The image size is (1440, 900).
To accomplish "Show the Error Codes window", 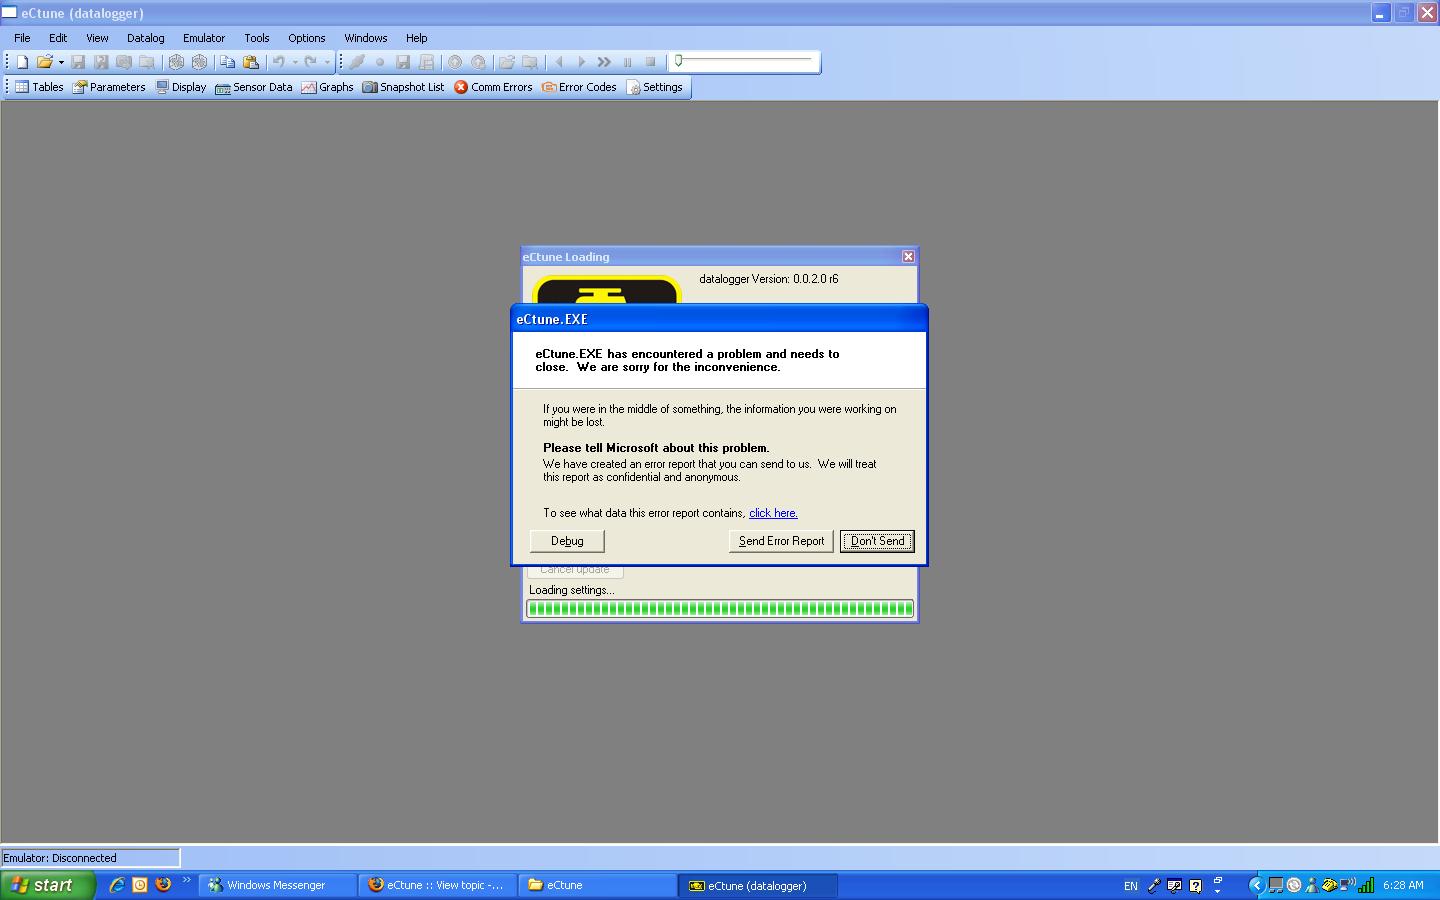I will [579, 87].
